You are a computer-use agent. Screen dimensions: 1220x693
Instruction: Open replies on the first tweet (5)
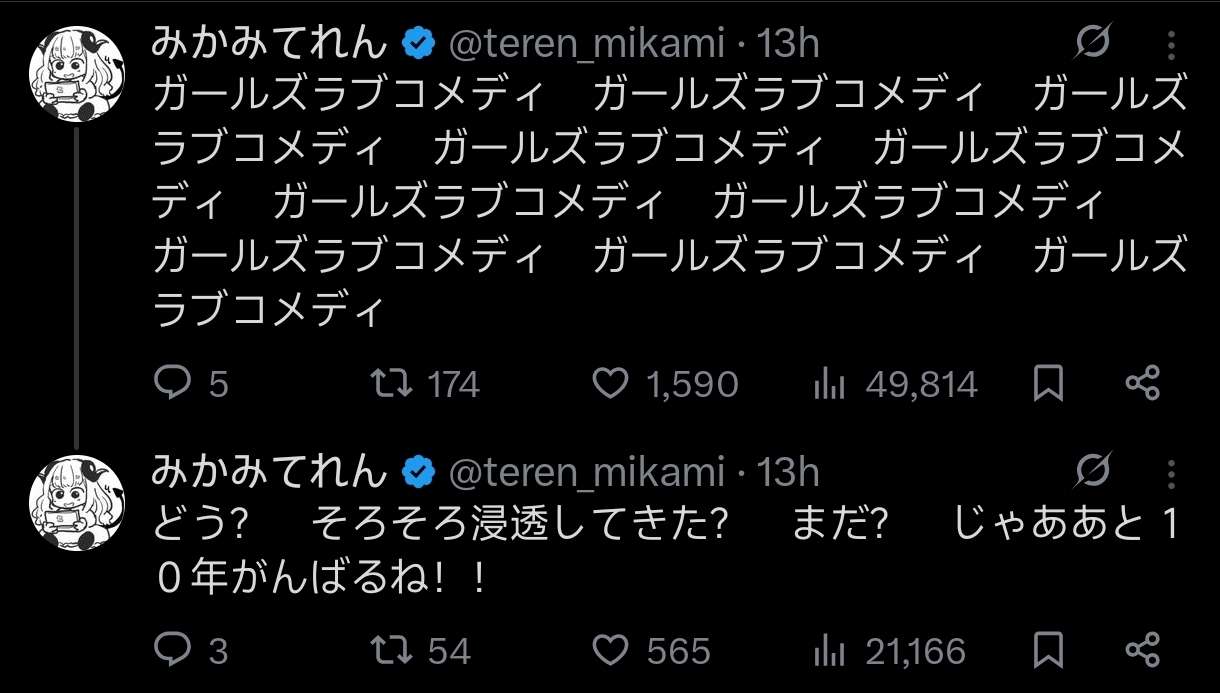coord(192,384)
